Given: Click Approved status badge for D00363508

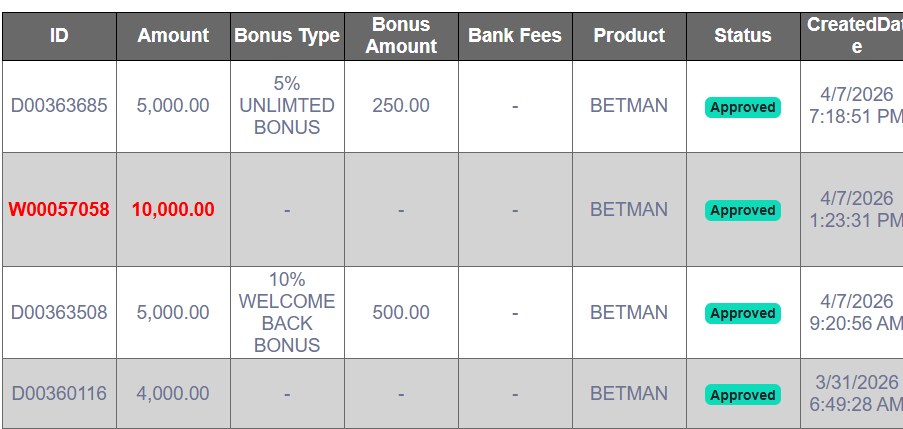Looking at the screenshot, I should [743, 313].
